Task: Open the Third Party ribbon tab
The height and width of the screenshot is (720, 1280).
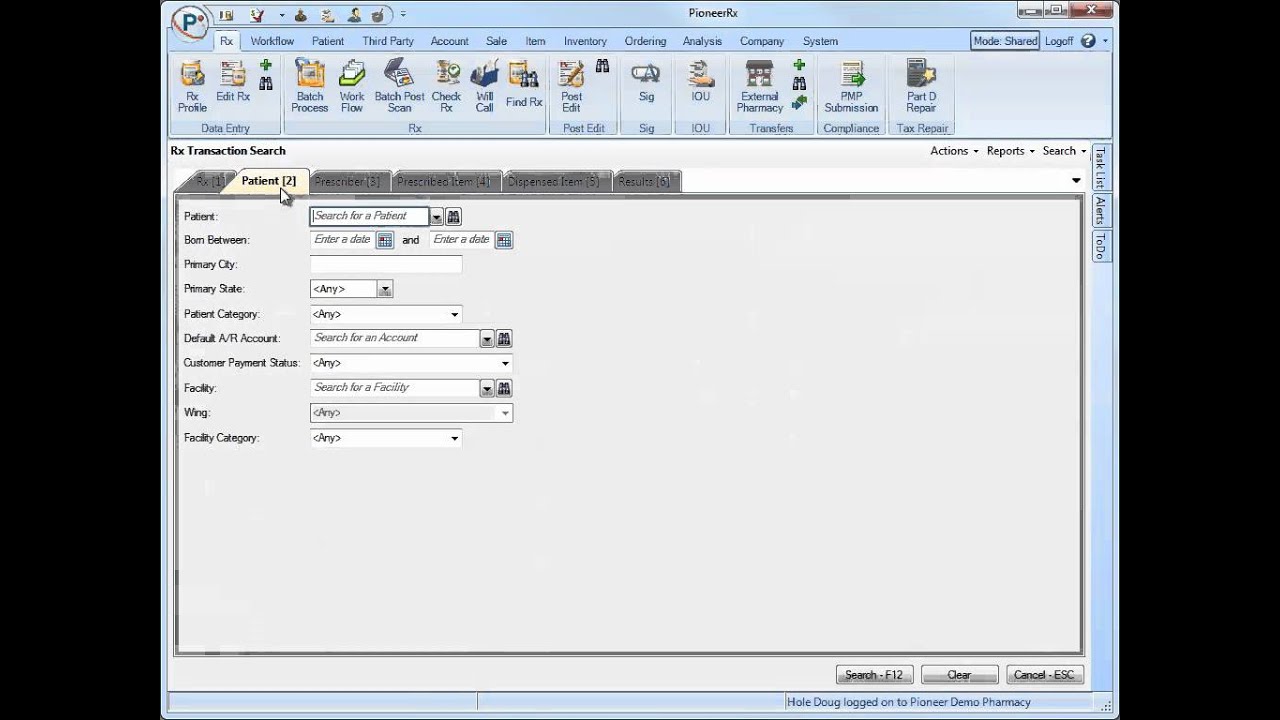Action: 388,41
